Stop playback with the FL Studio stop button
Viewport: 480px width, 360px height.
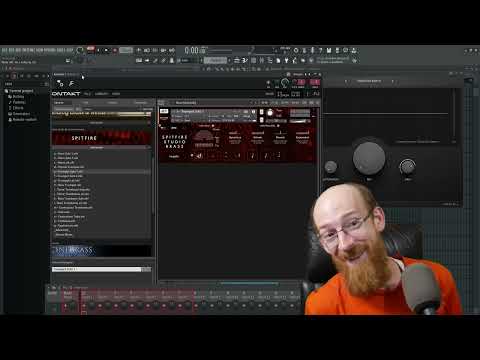(x=107, y=50)
